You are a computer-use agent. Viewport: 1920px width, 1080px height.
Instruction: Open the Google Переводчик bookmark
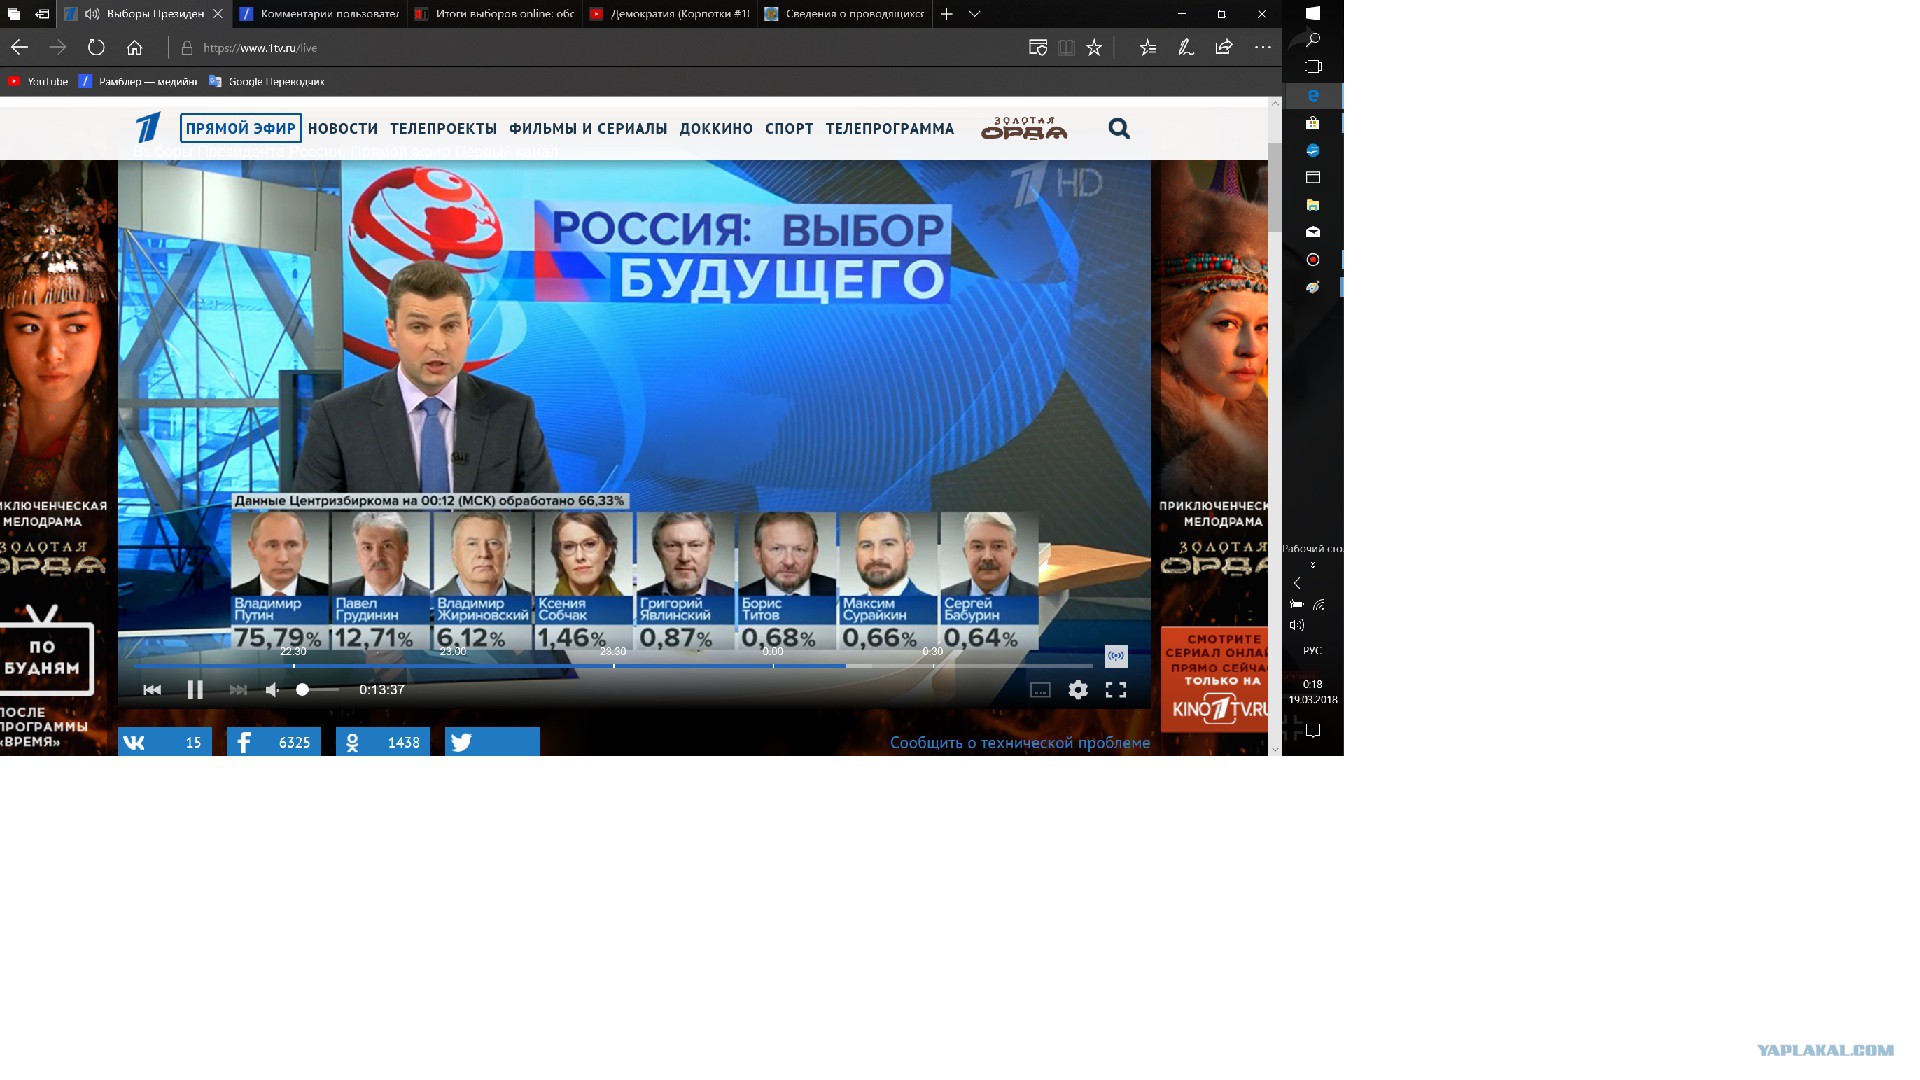coord(267,82)
